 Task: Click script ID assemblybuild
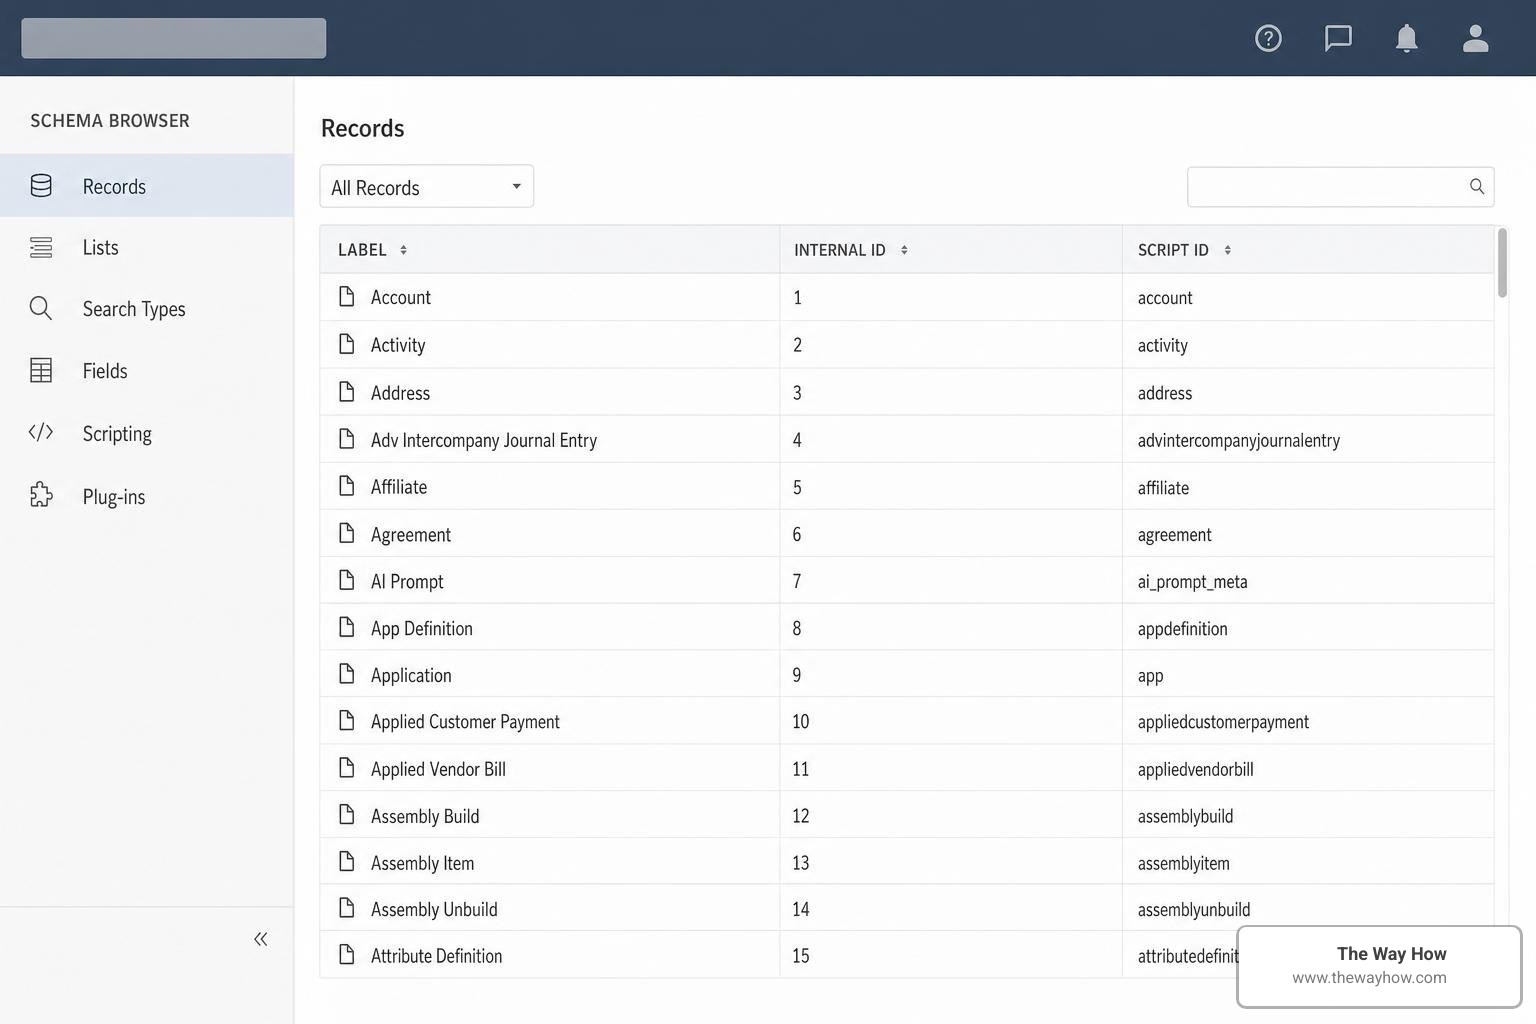1185,816
